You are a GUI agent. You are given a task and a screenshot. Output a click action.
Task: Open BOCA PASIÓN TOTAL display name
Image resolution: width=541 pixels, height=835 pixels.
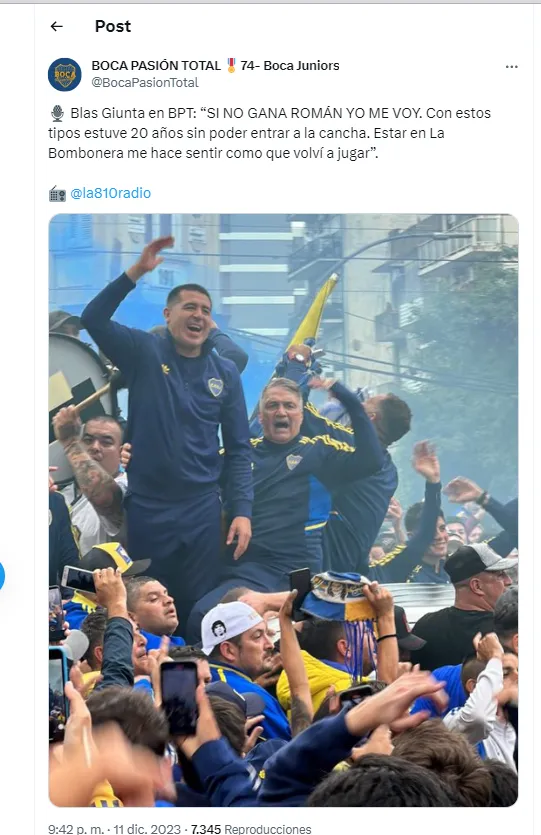tap(156, 66)
